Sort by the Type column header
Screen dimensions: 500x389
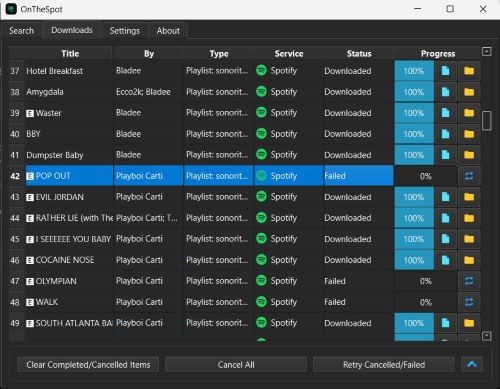tap(219, 53)
